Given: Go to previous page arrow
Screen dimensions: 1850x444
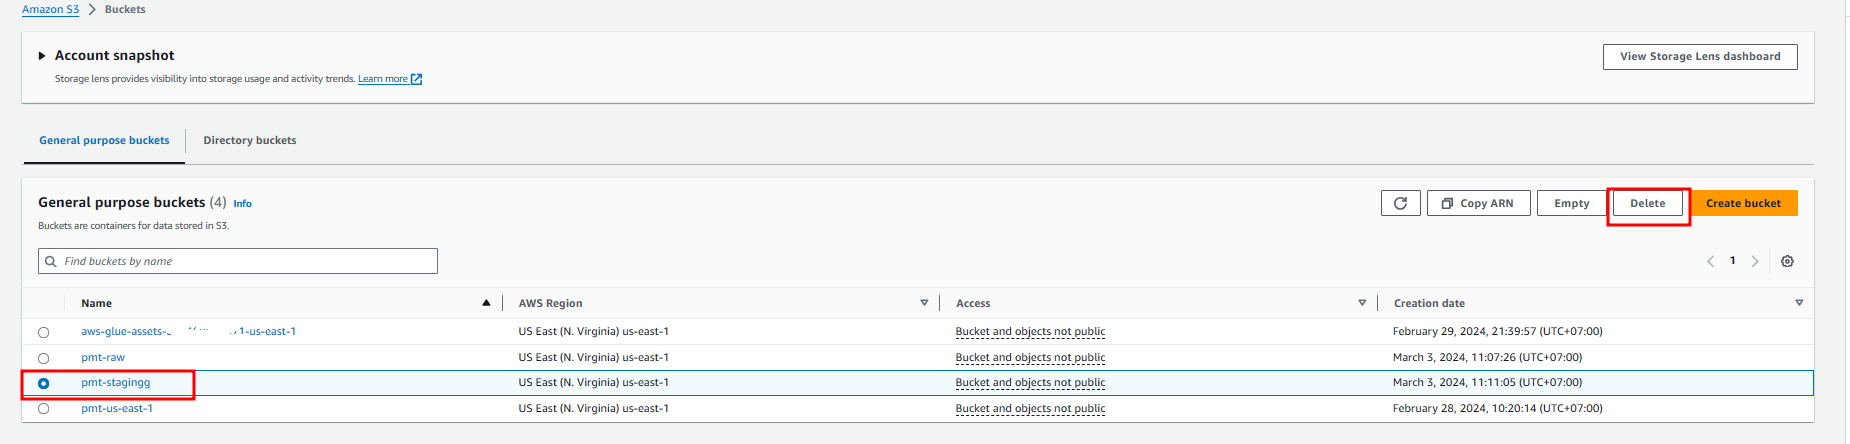Looking at the screenshot, I should coord(1710,261).
